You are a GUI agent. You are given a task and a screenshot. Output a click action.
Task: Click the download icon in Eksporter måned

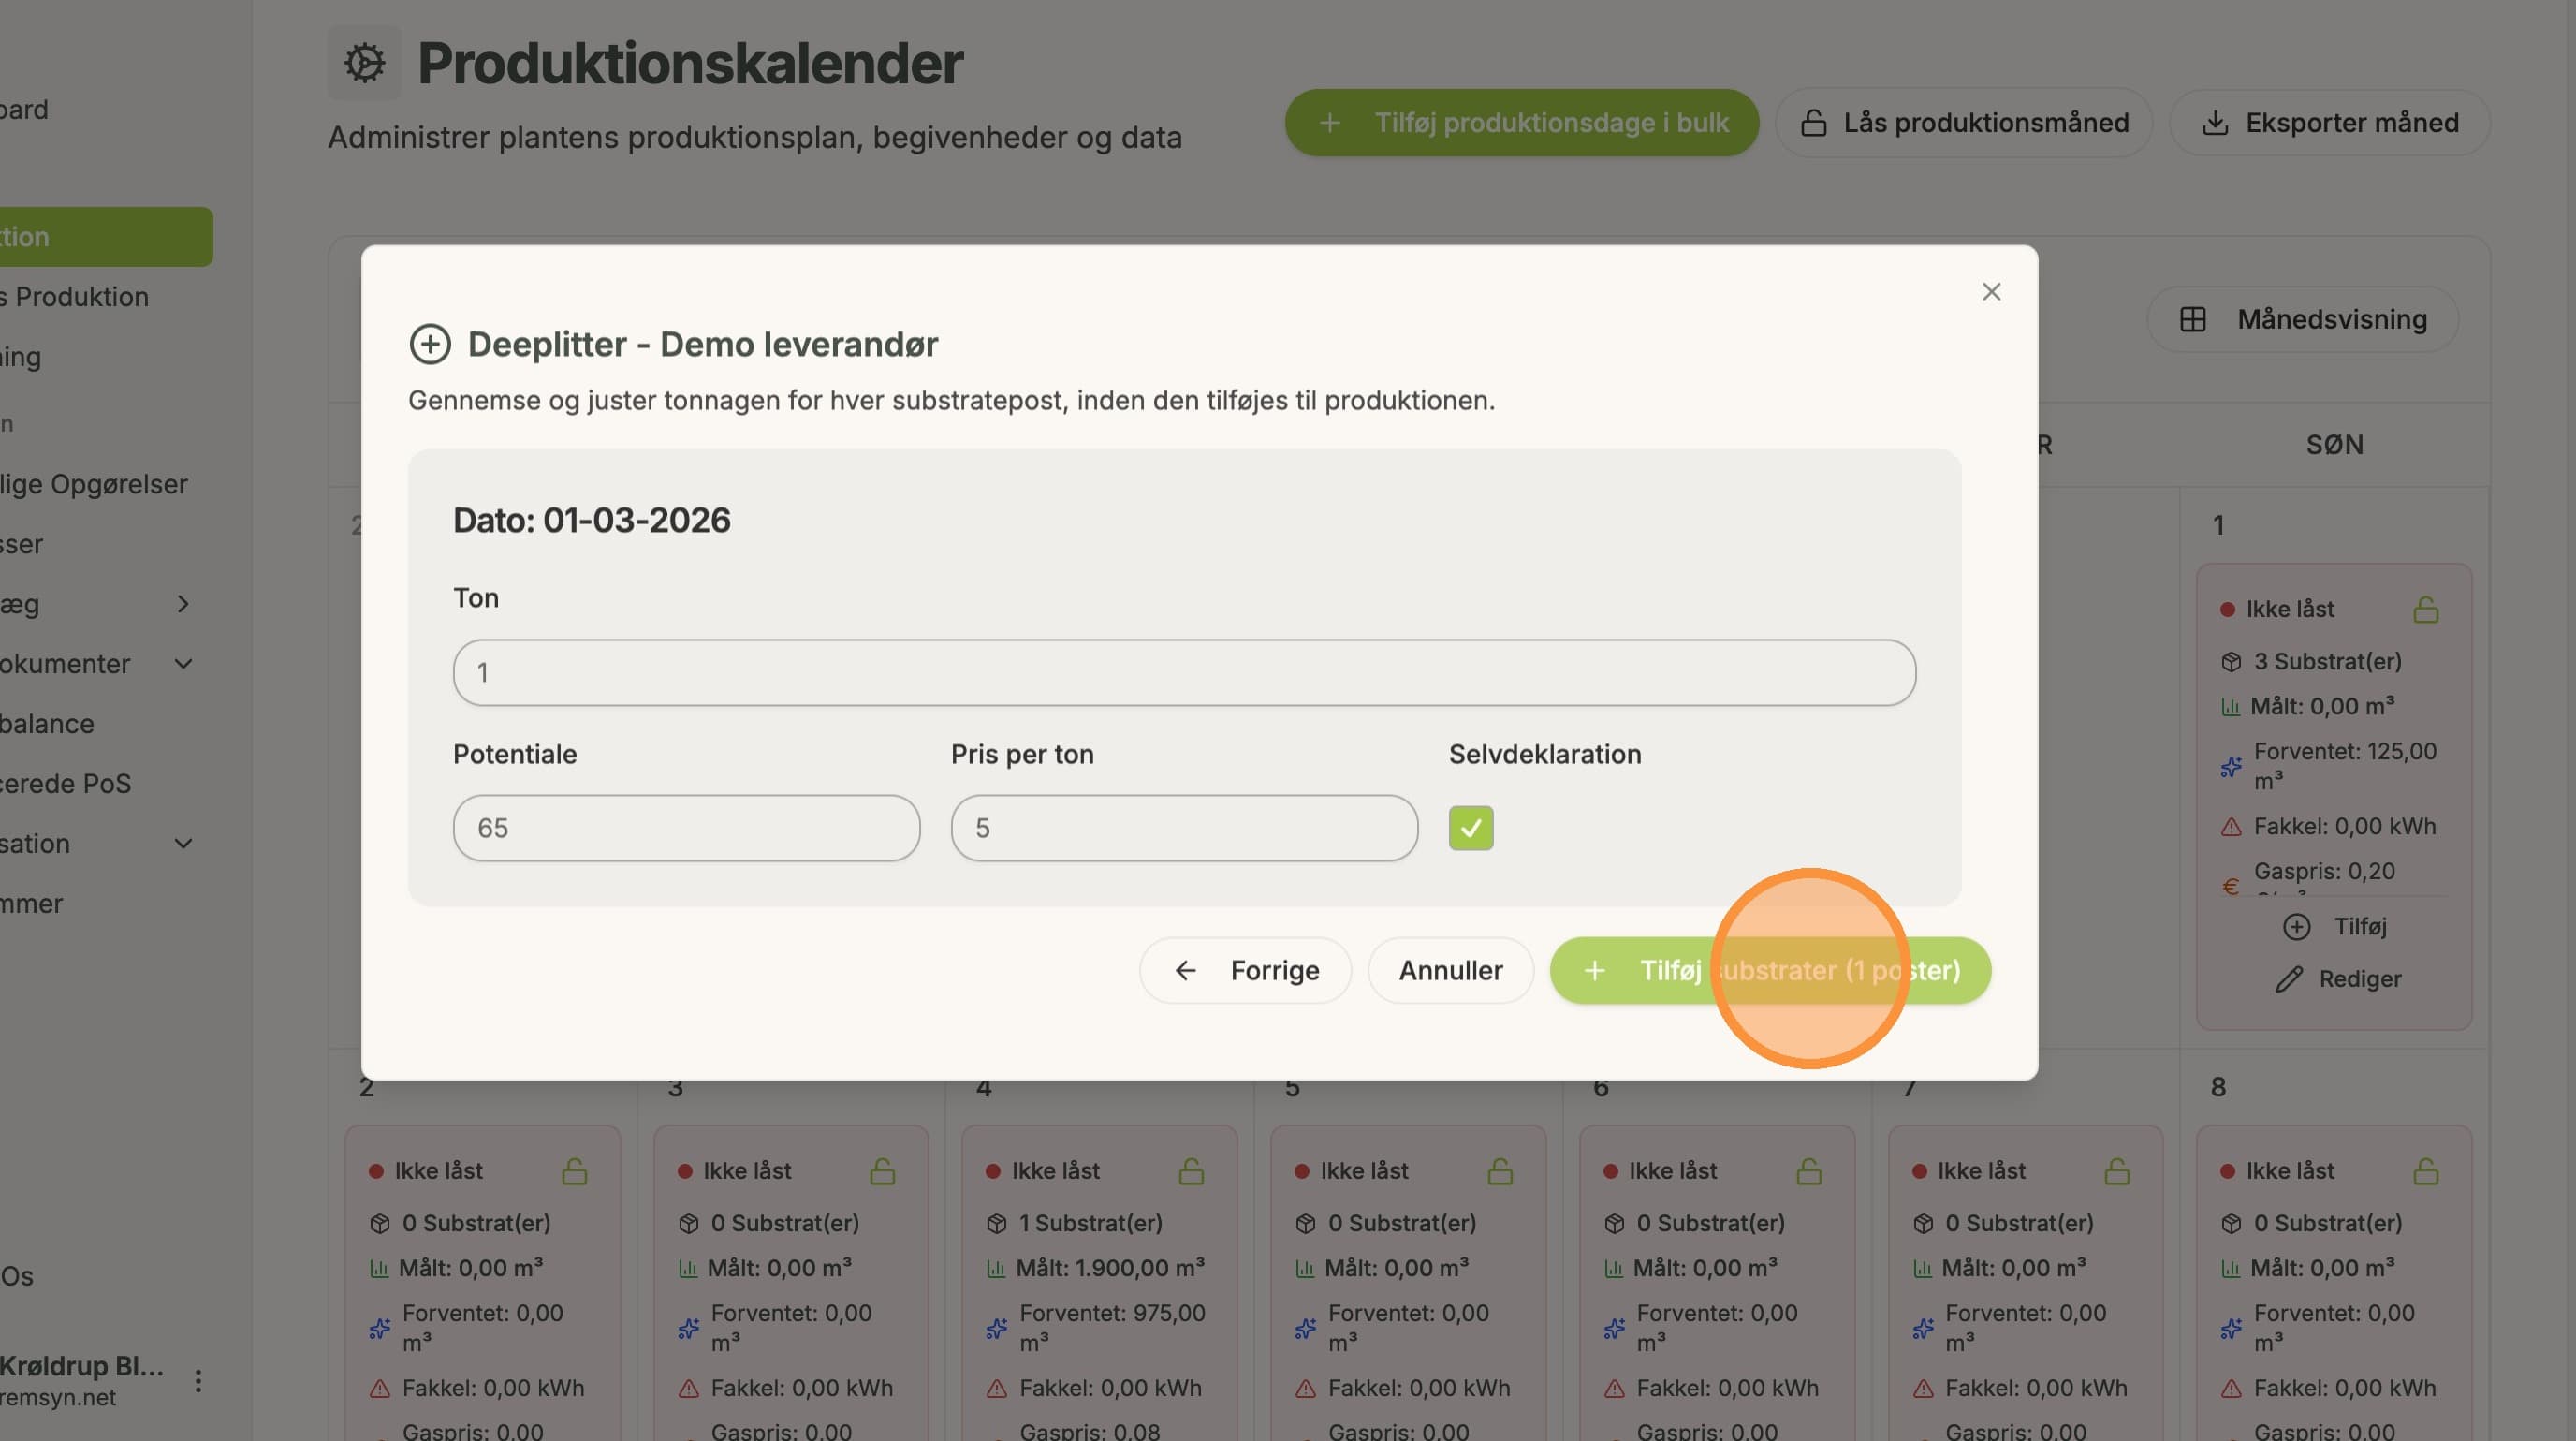2215,123
